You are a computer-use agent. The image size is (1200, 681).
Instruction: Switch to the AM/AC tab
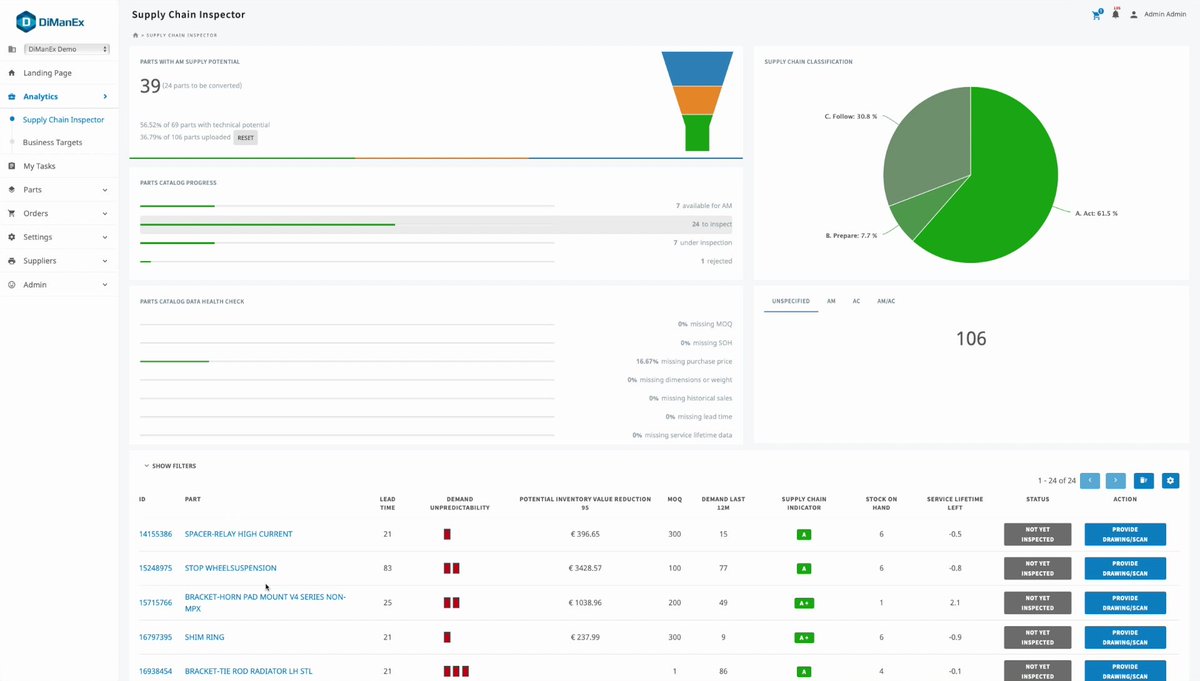[x=886, y=301]
